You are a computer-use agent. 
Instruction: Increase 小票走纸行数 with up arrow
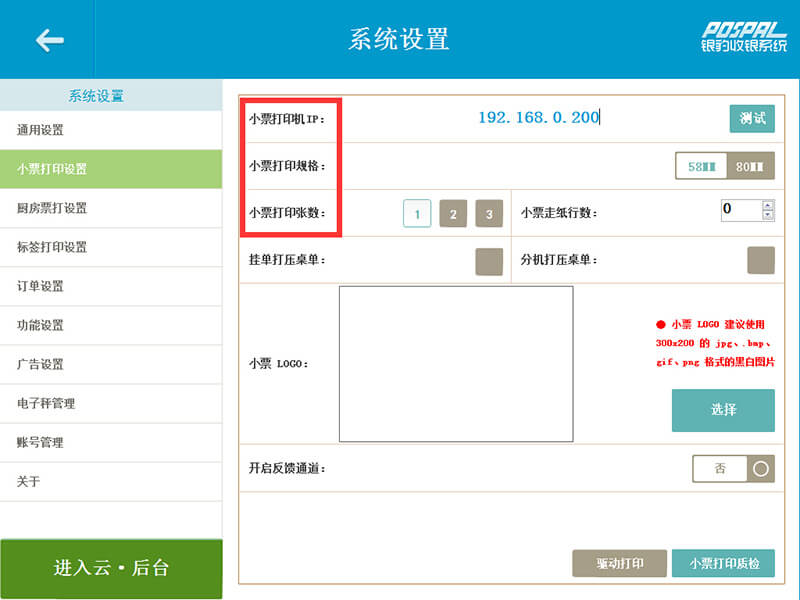click(x=768, y=205)
